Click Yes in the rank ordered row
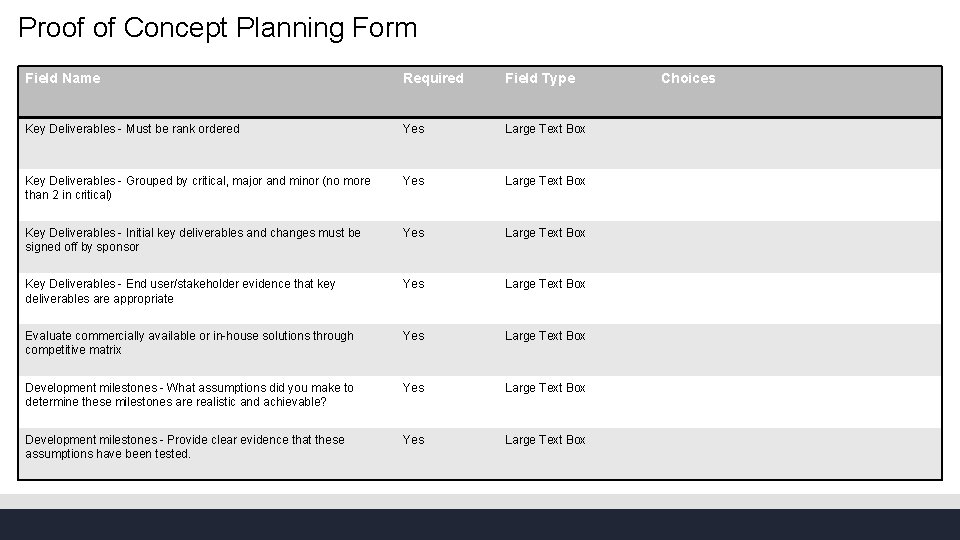 413,129
